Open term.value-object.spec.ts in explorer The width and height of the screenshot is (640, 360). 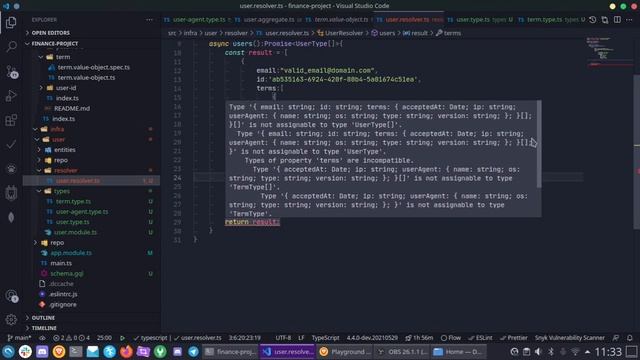91,67
